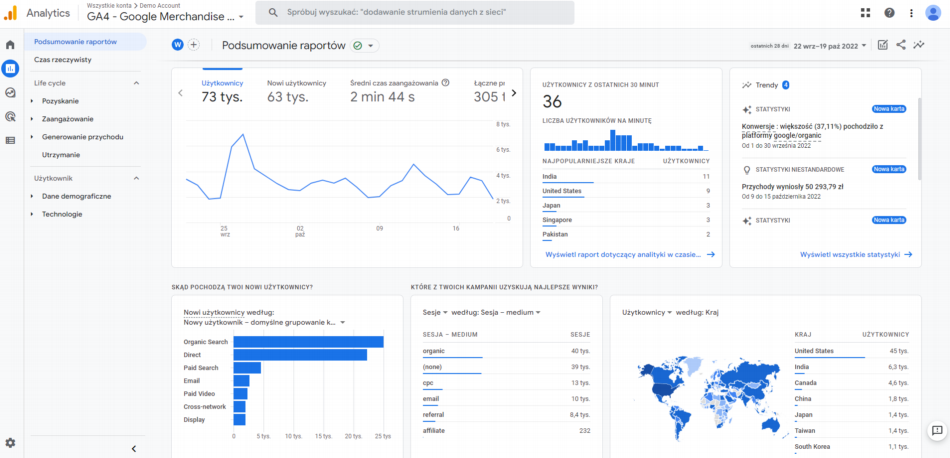Click the Organic Search bar in chart

click(x=308, y=342)
